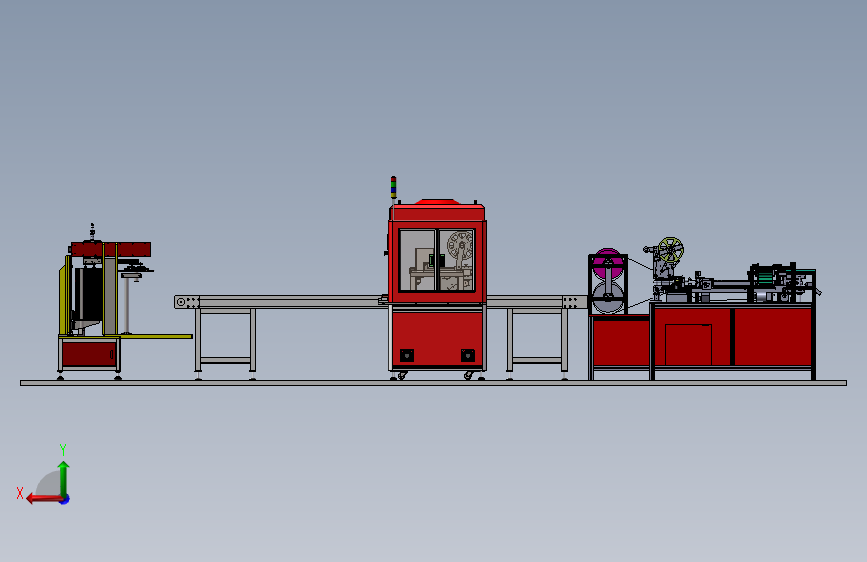
Task: Select the long gray floor base plate
Action: (434, 383)
